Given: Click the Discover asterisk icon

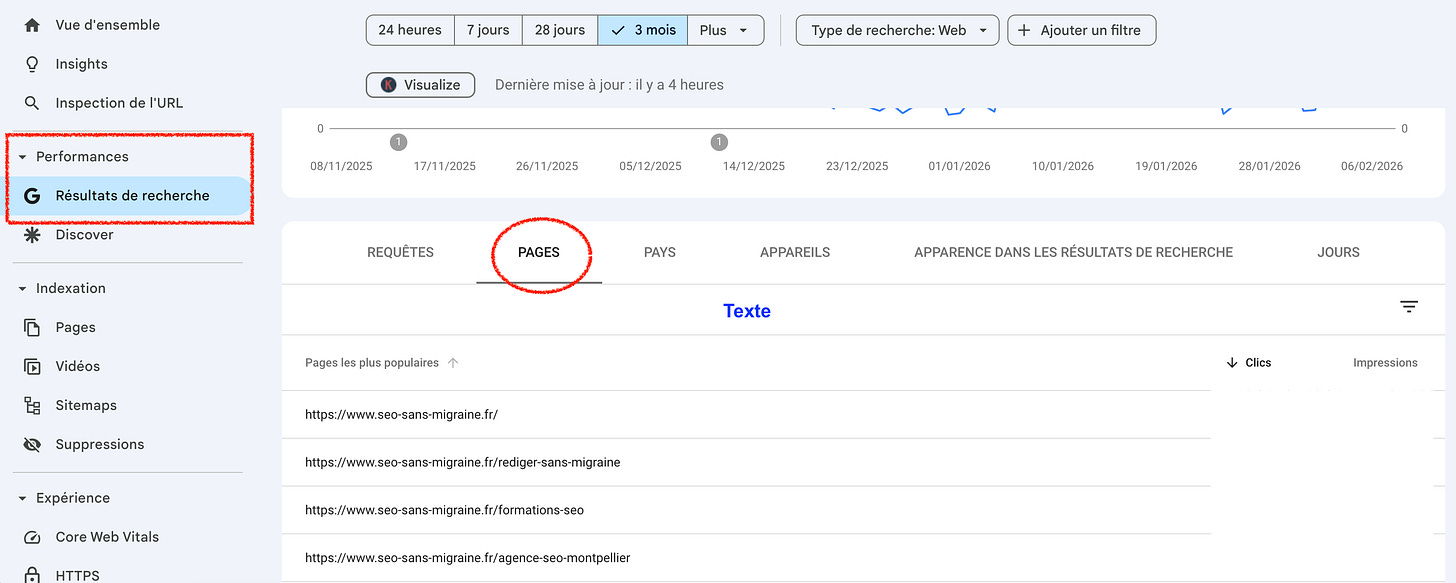Looking at the screenshot, I should [x=32, y=235].
